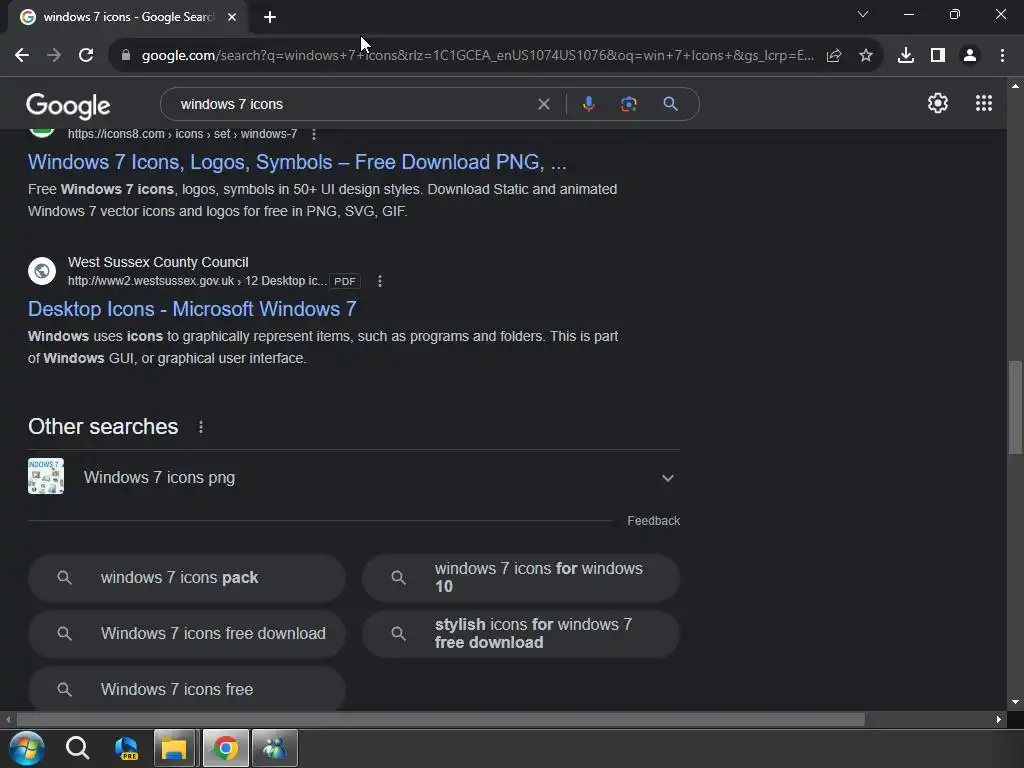Open taskbar search magnifier
Viewport: 1024px width, 768px height.
[x=77, y=748]
